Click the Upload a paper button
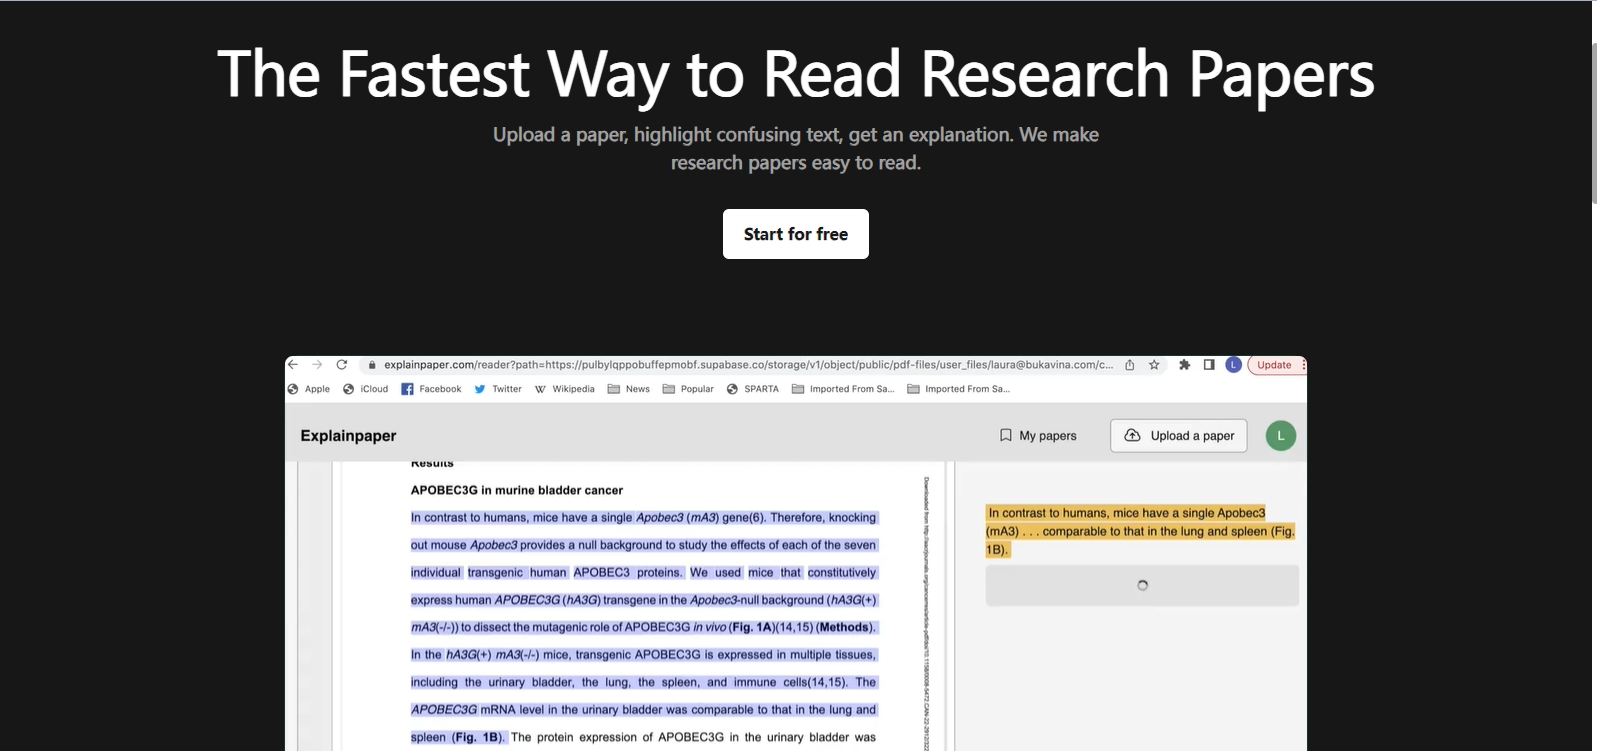The height and width of the screenshot is (751, 1597). click(1179, 436)
